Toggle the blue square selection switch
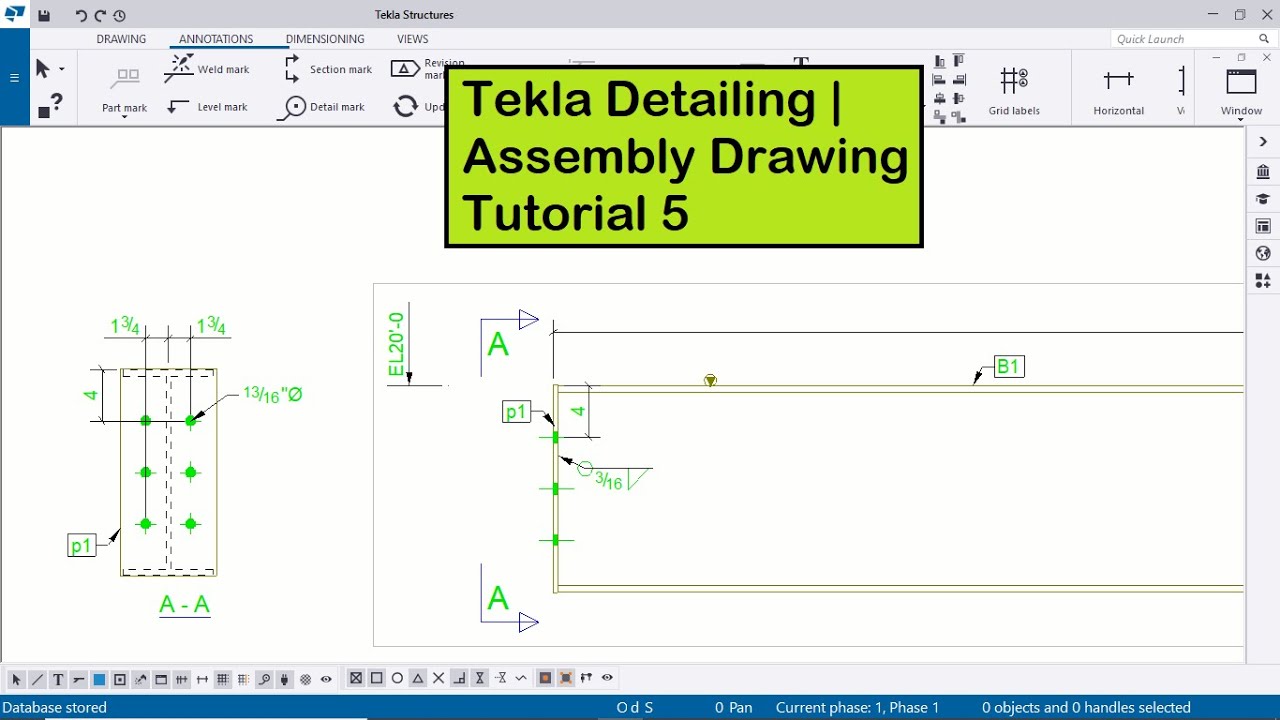Viewport: 1280px width, 720px height. [x=99, y=679]
